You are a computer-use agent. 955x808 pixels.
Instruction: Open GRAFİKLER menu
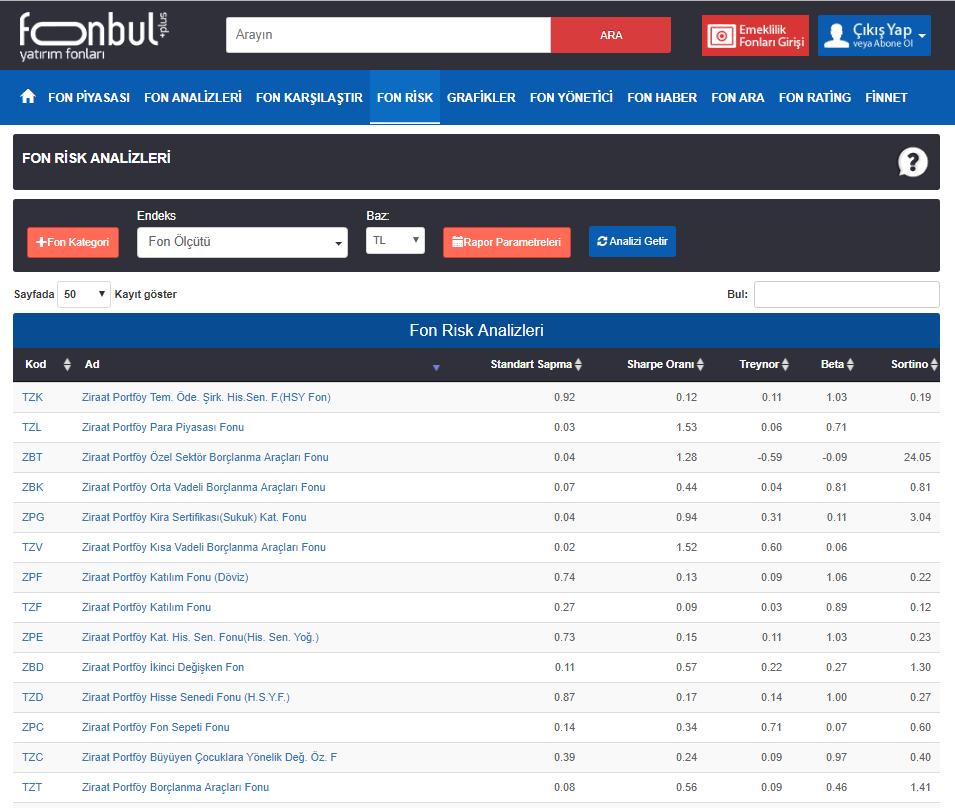point(481,97)
